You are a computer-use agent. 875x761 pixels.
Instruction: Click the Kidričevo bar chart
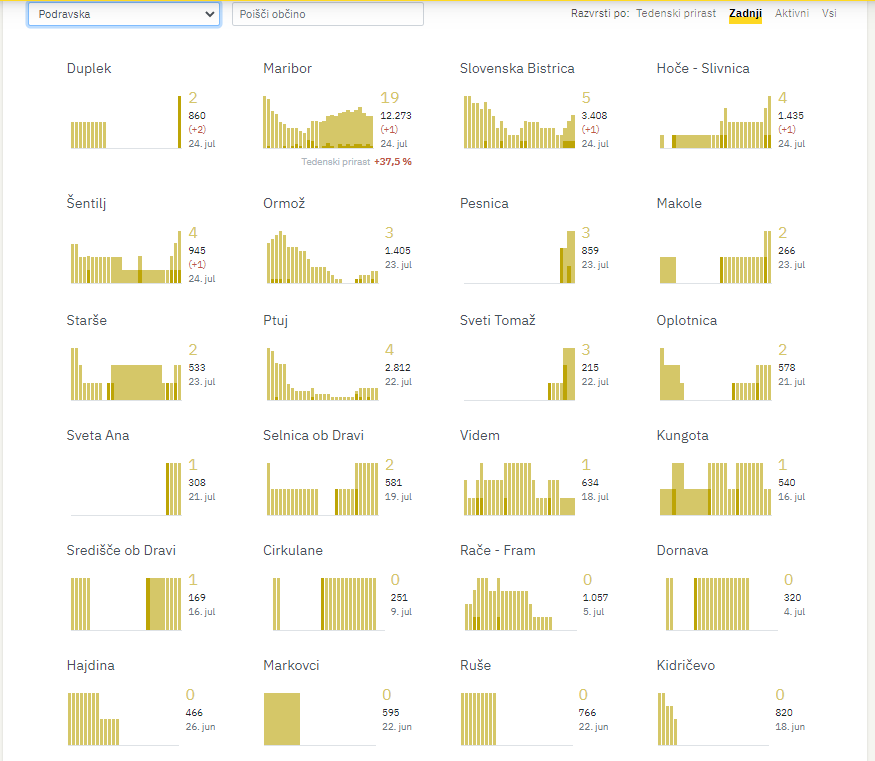coord(713,719)
